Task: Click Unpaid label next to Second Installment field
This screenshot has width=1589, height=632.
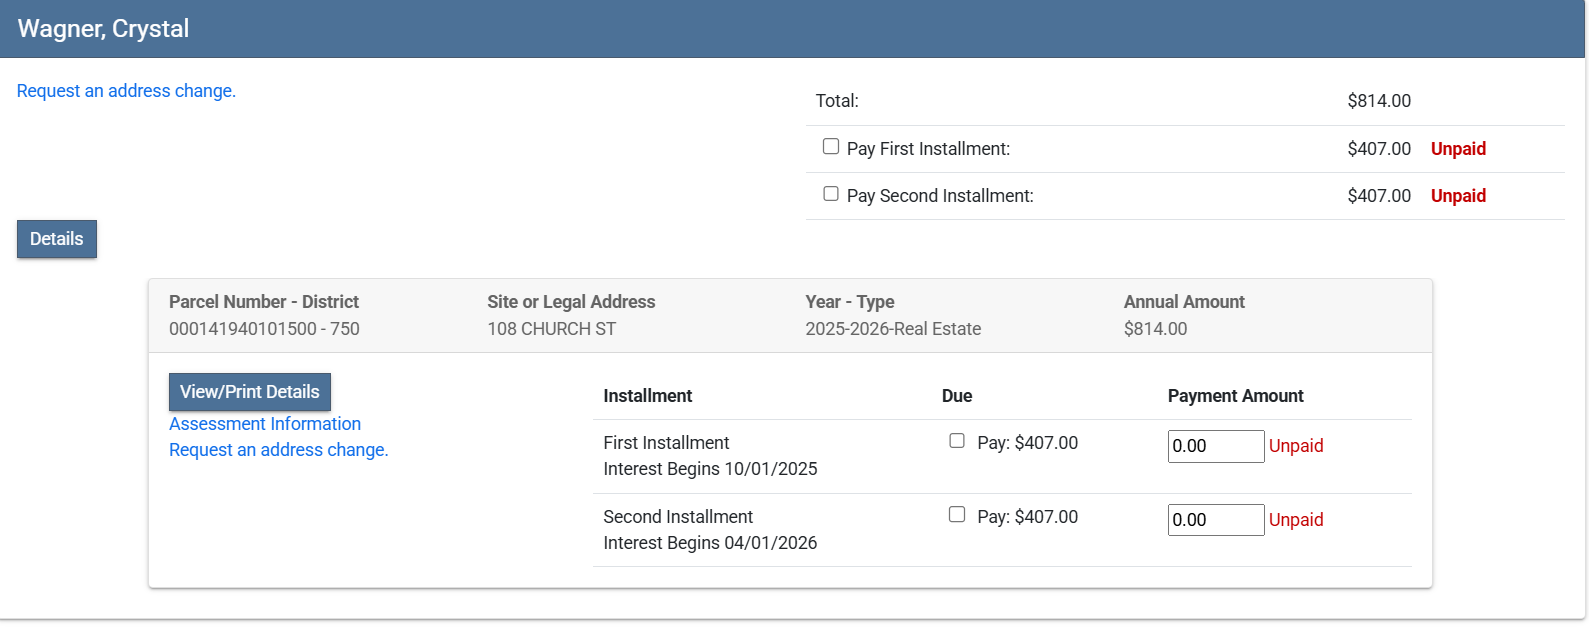Action: pos(1296,520)
